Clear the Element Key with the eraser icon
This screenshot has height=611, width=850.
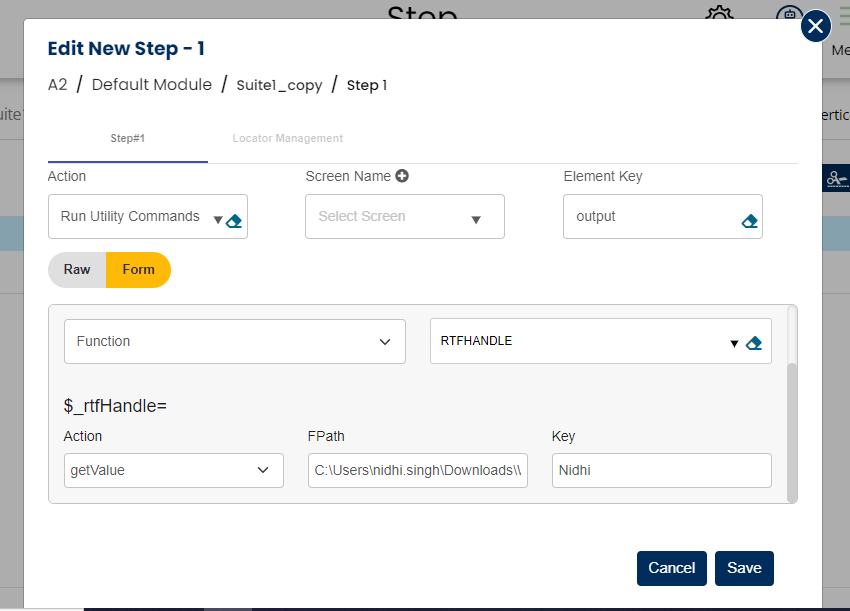749,221
